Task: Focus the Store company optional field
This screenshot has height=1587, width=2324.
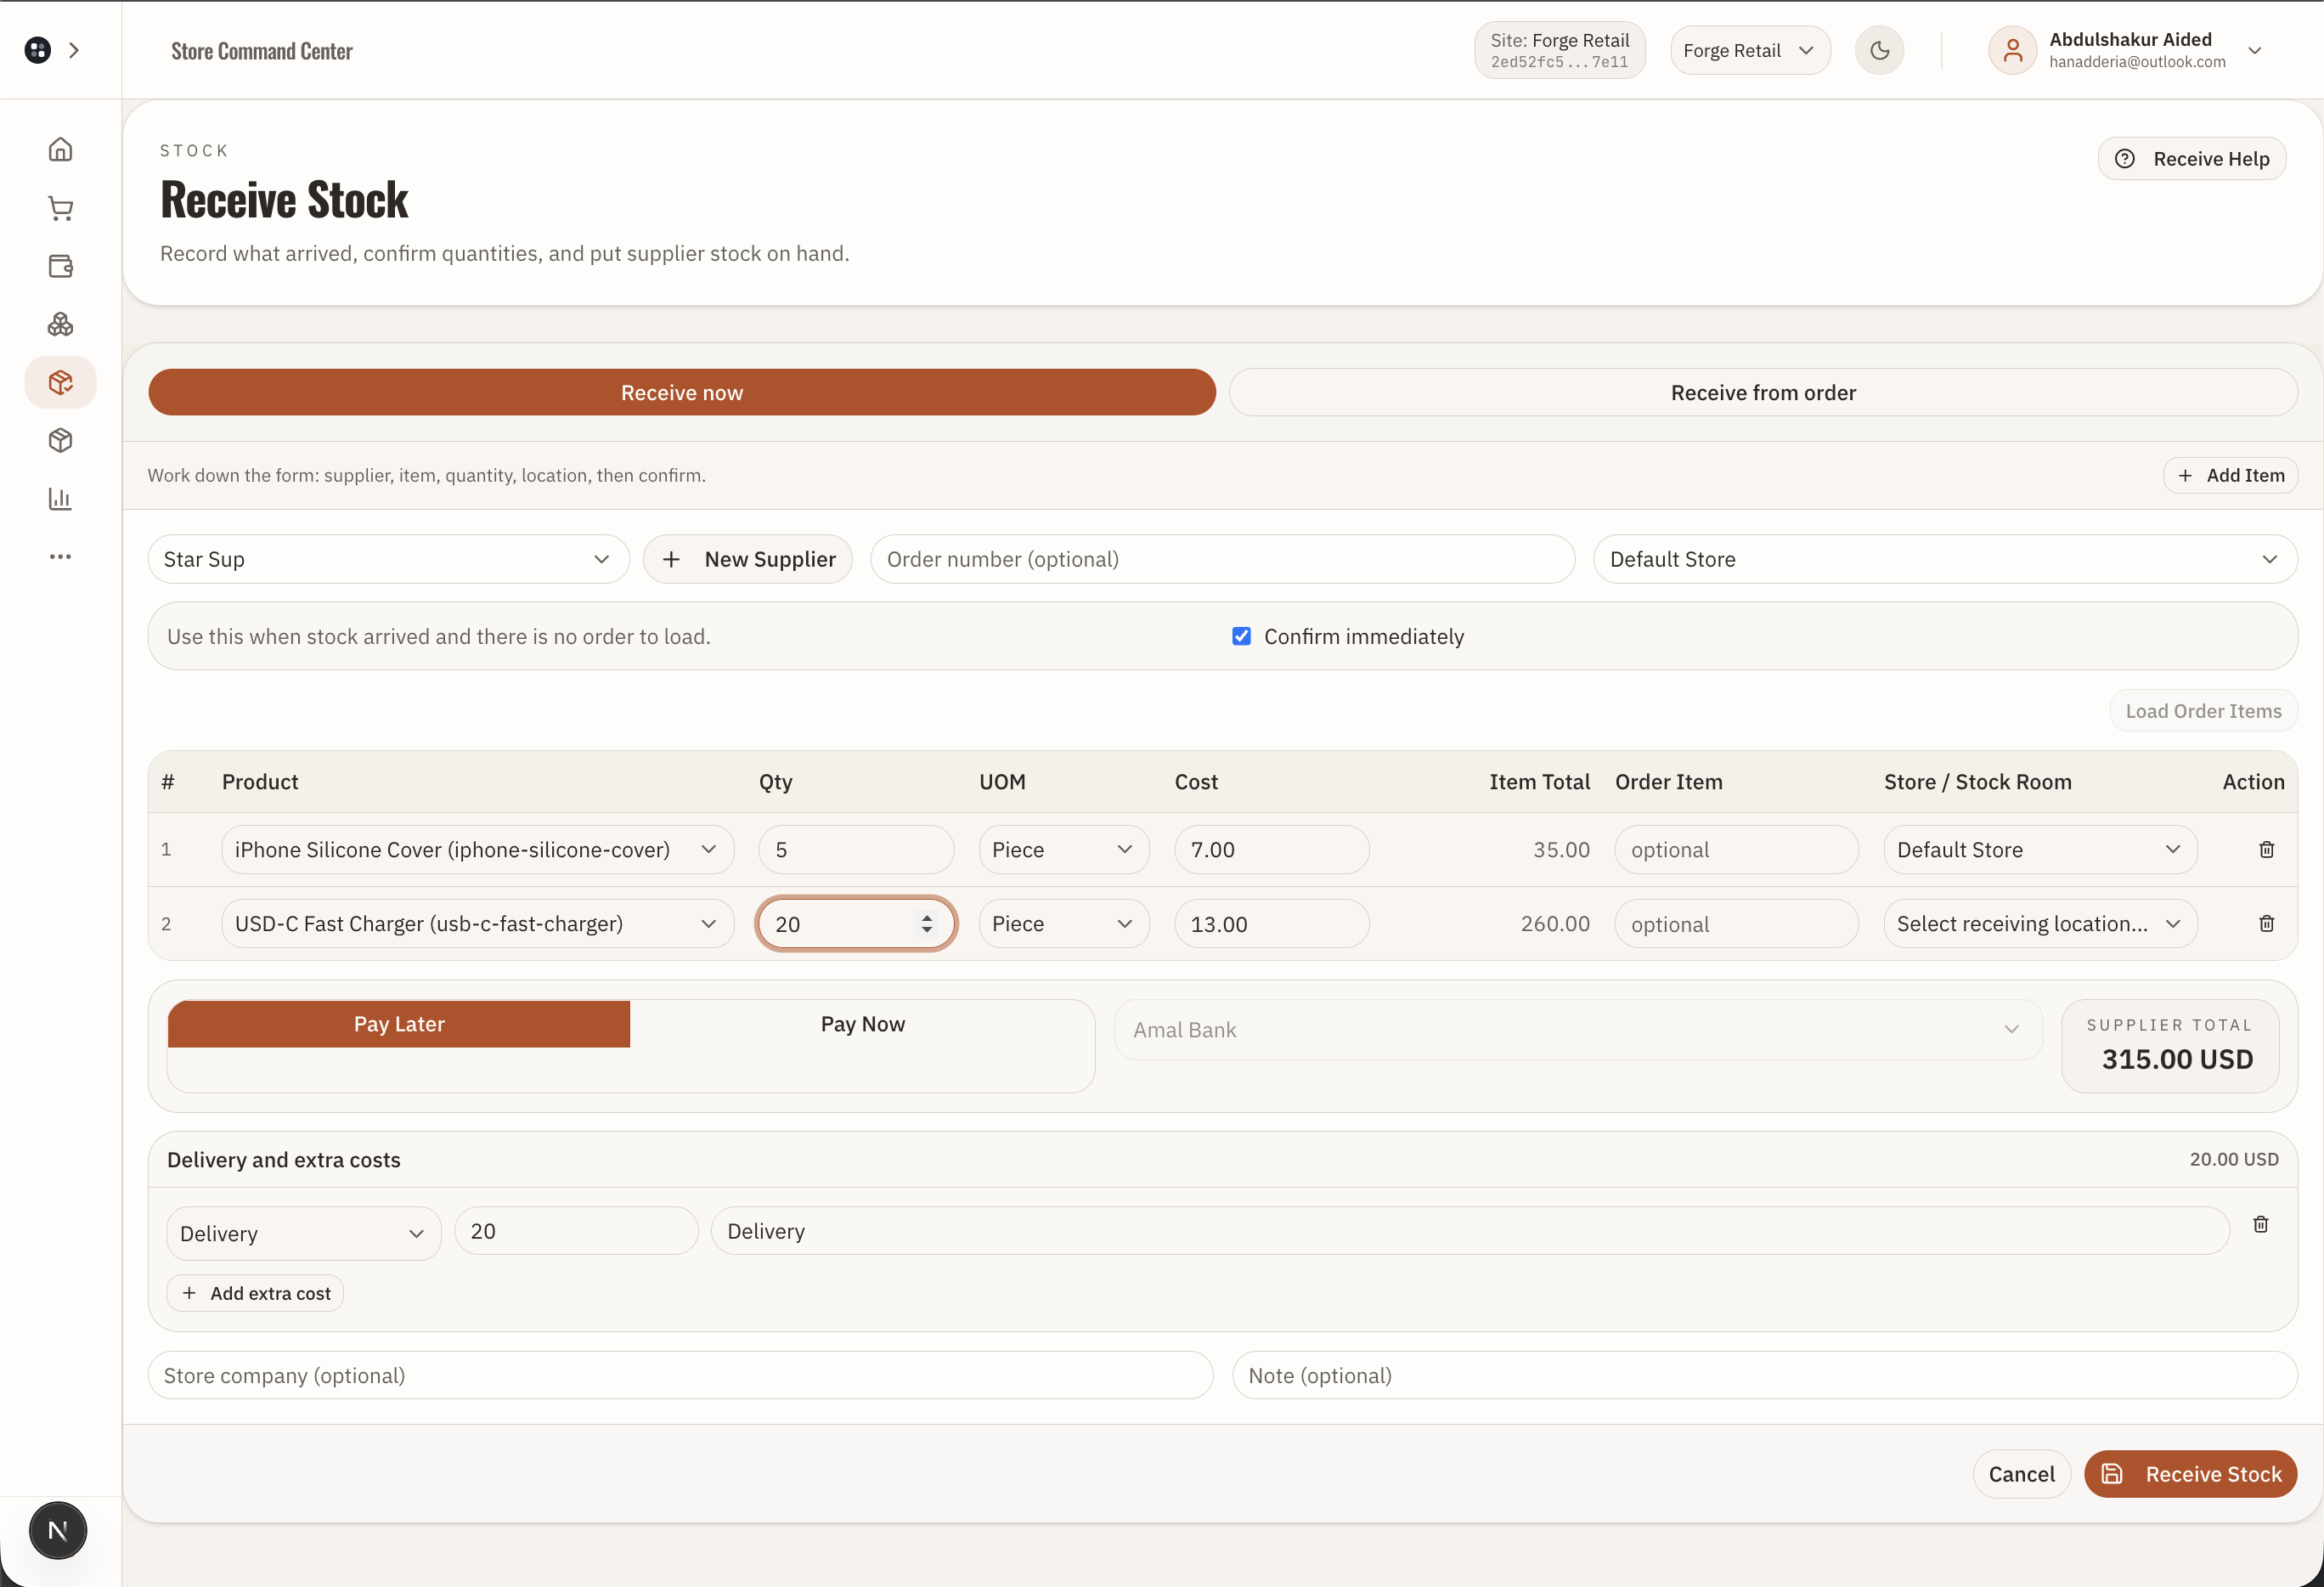Action: [x=680, y=1375]
